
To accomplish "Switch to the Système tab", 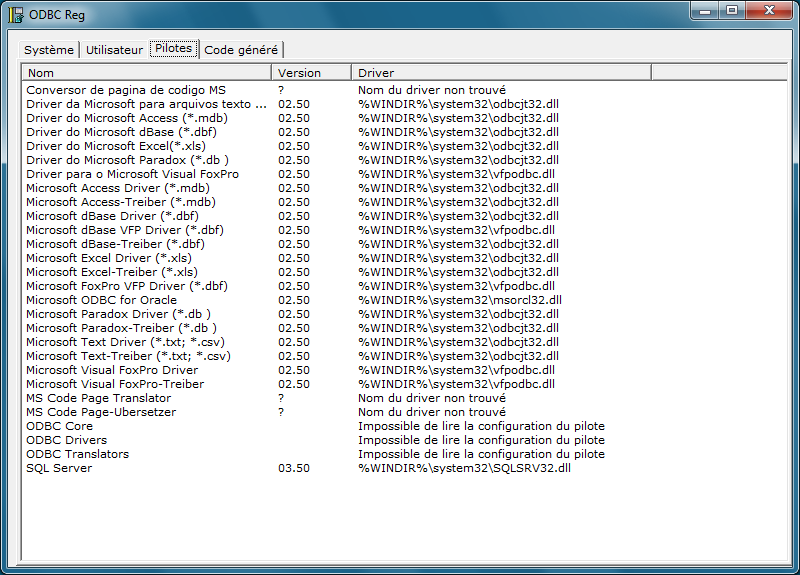I will pyautogui.click(x=49, y=50).
